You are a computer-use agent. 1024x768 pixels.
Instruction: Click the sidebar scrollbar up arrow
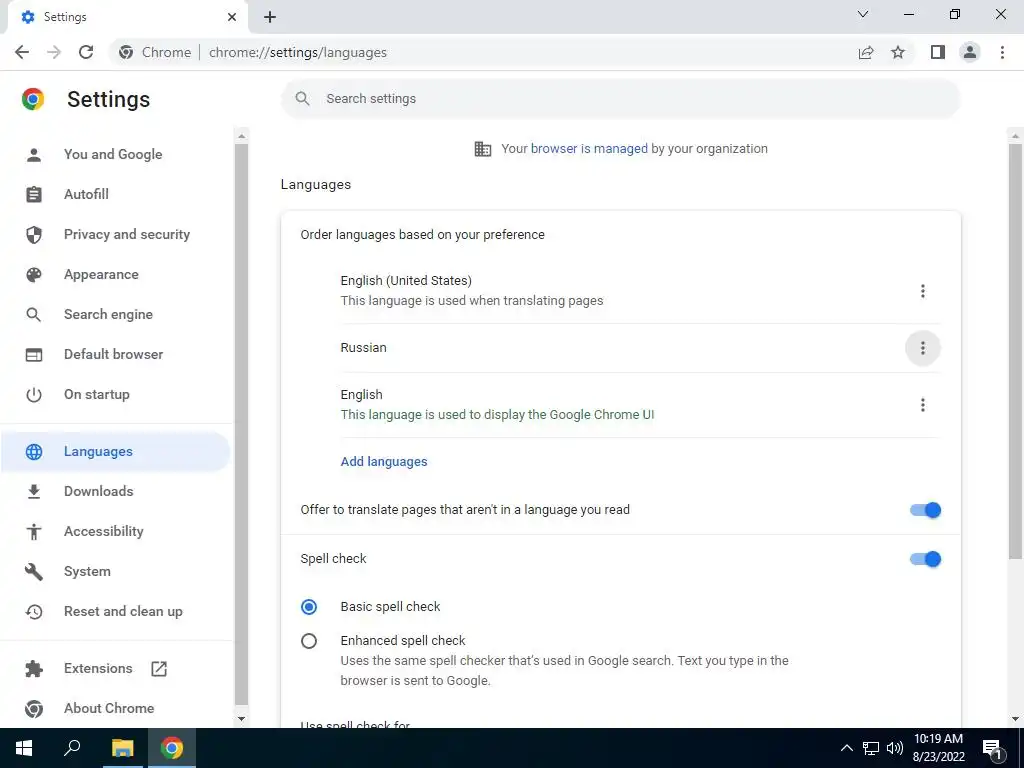(242, 136)
